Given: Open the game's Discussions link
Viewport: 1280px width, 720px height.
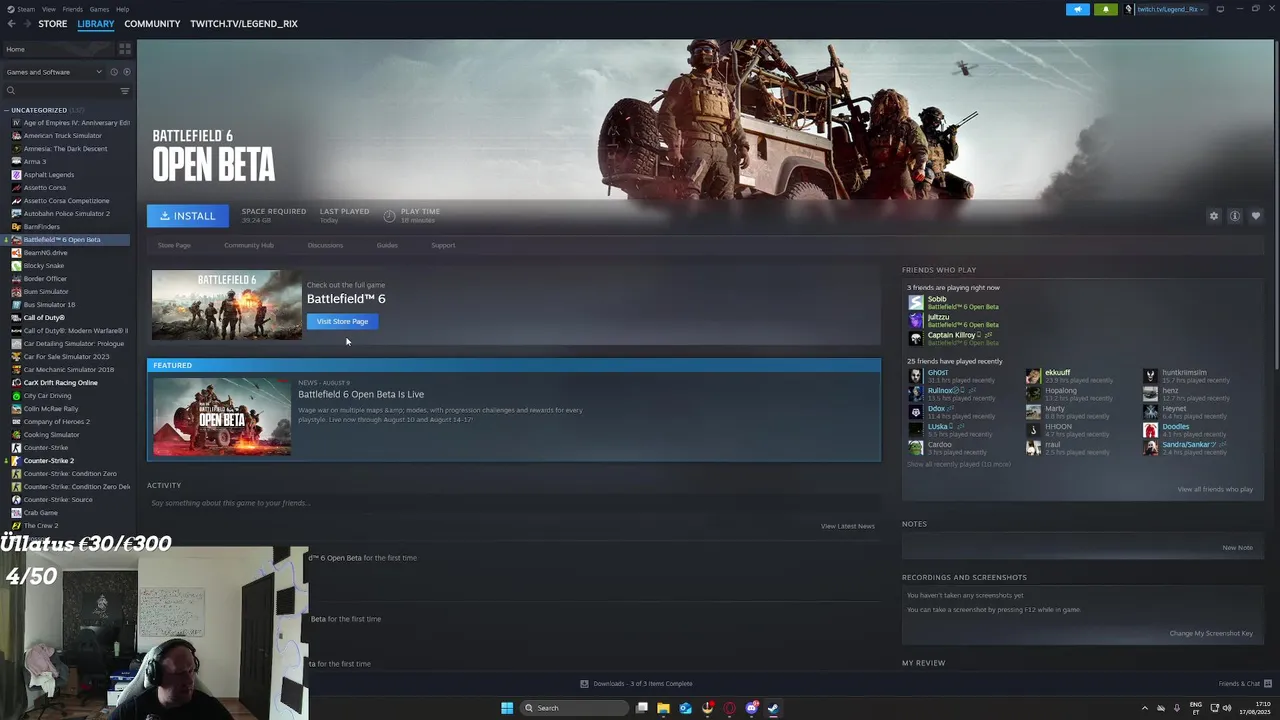Looking at the screenshot, I should (x=325, y=245).
